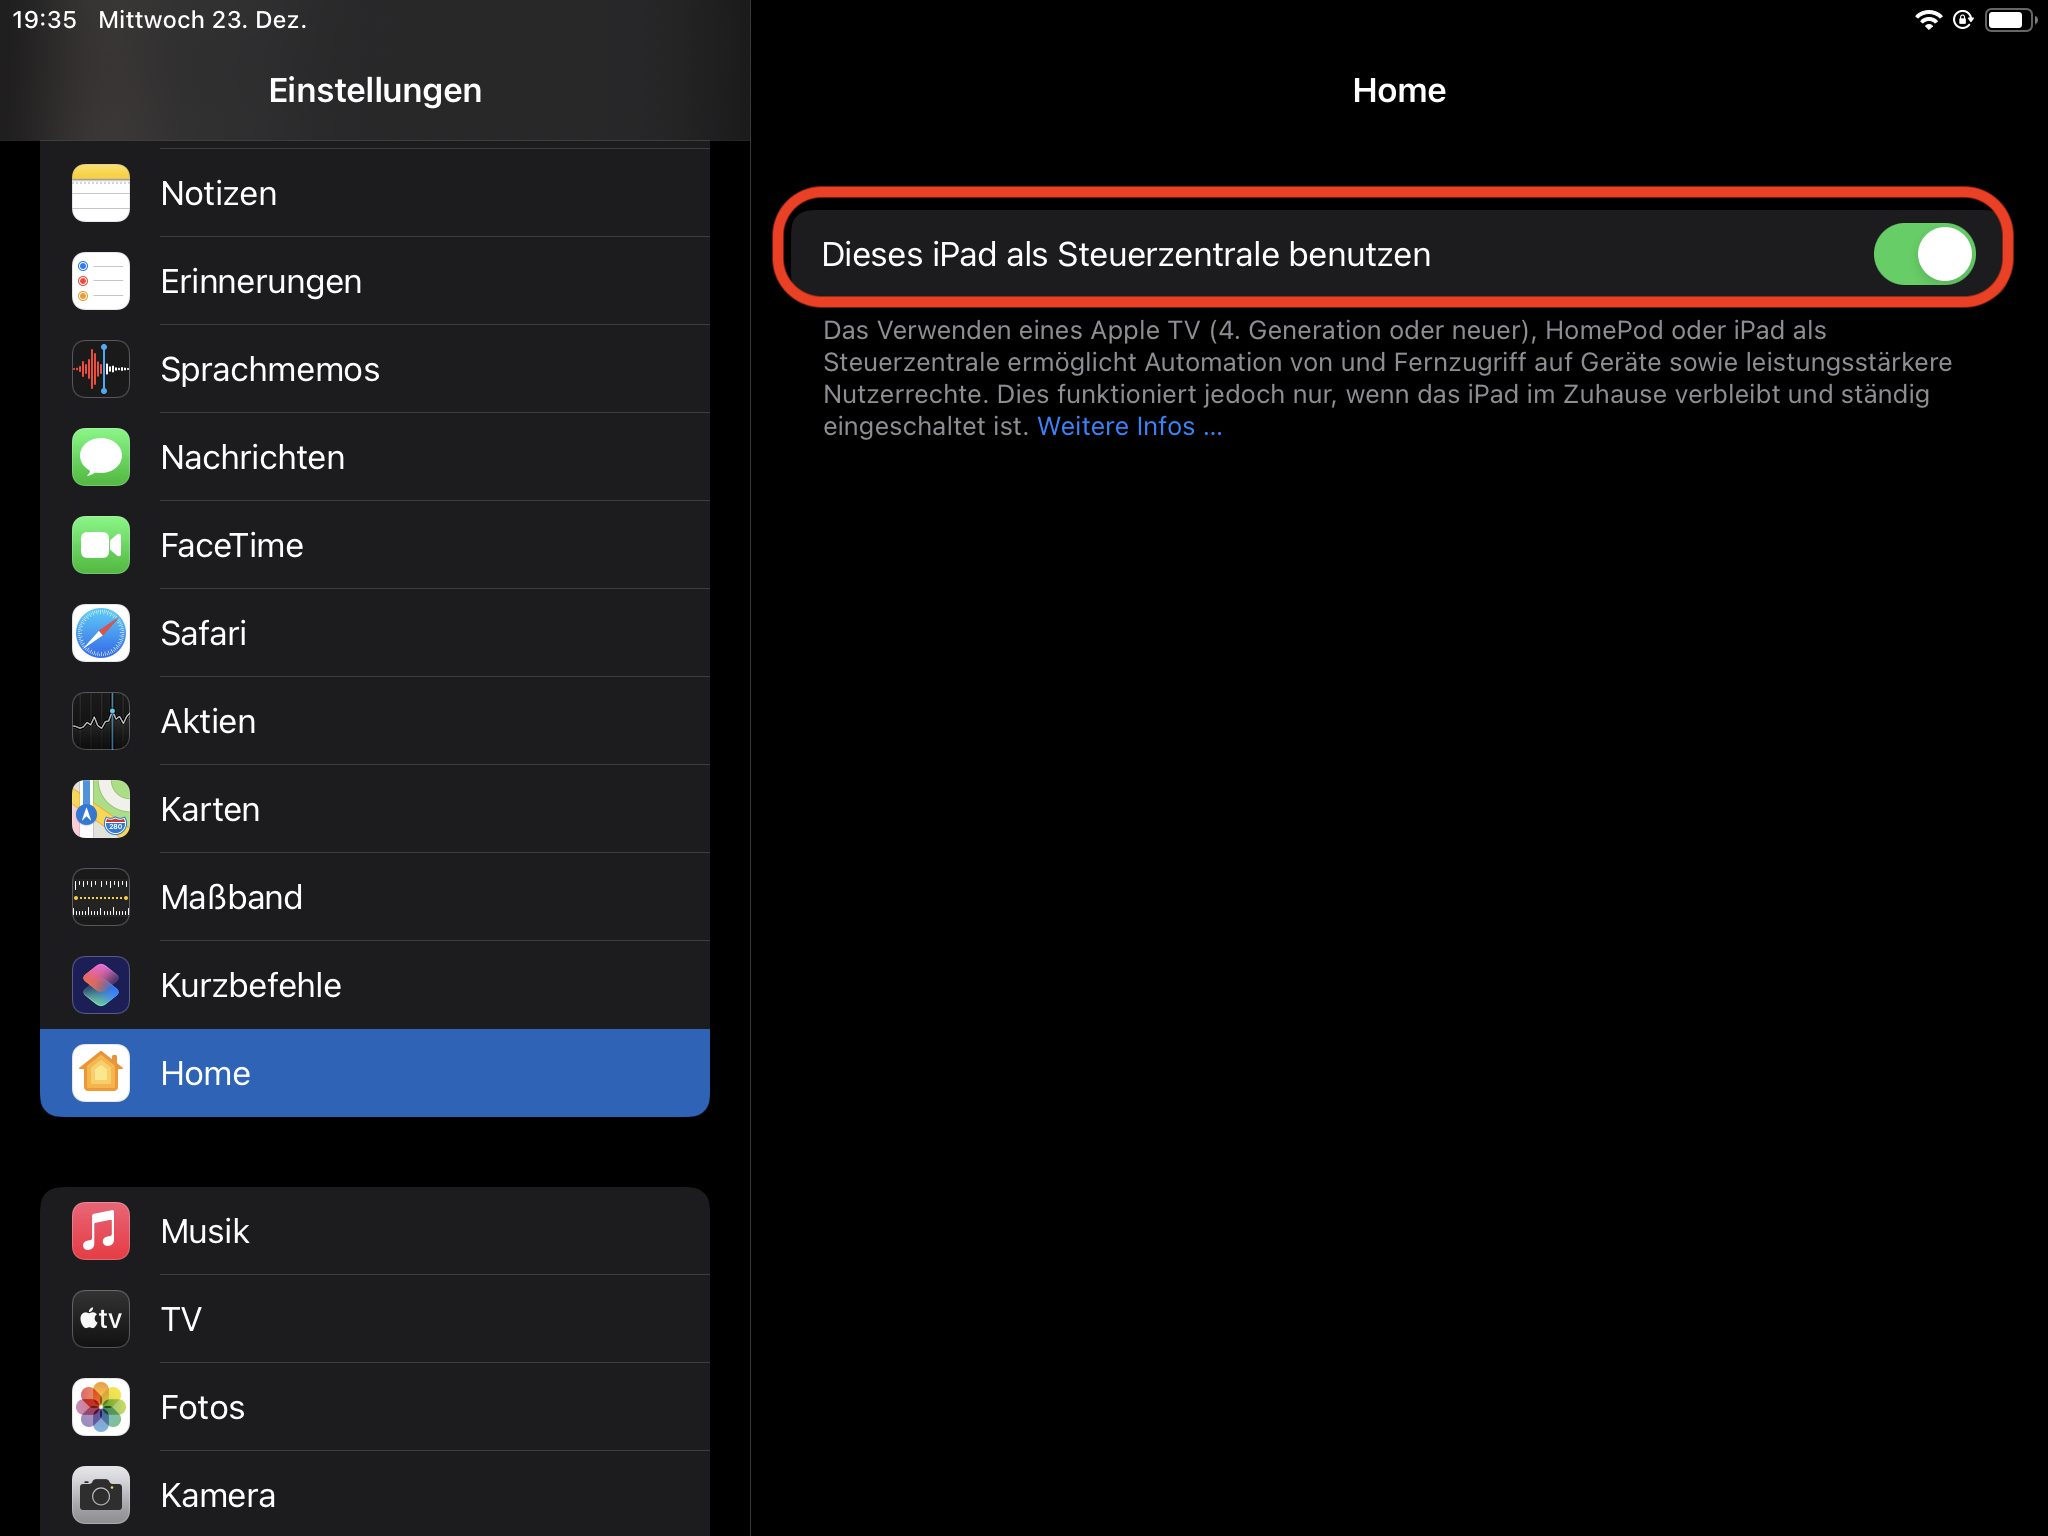This screenshot has width=2048, height=1536.
Task: Tap the Erinnerungen app icon
Action: 101,281
